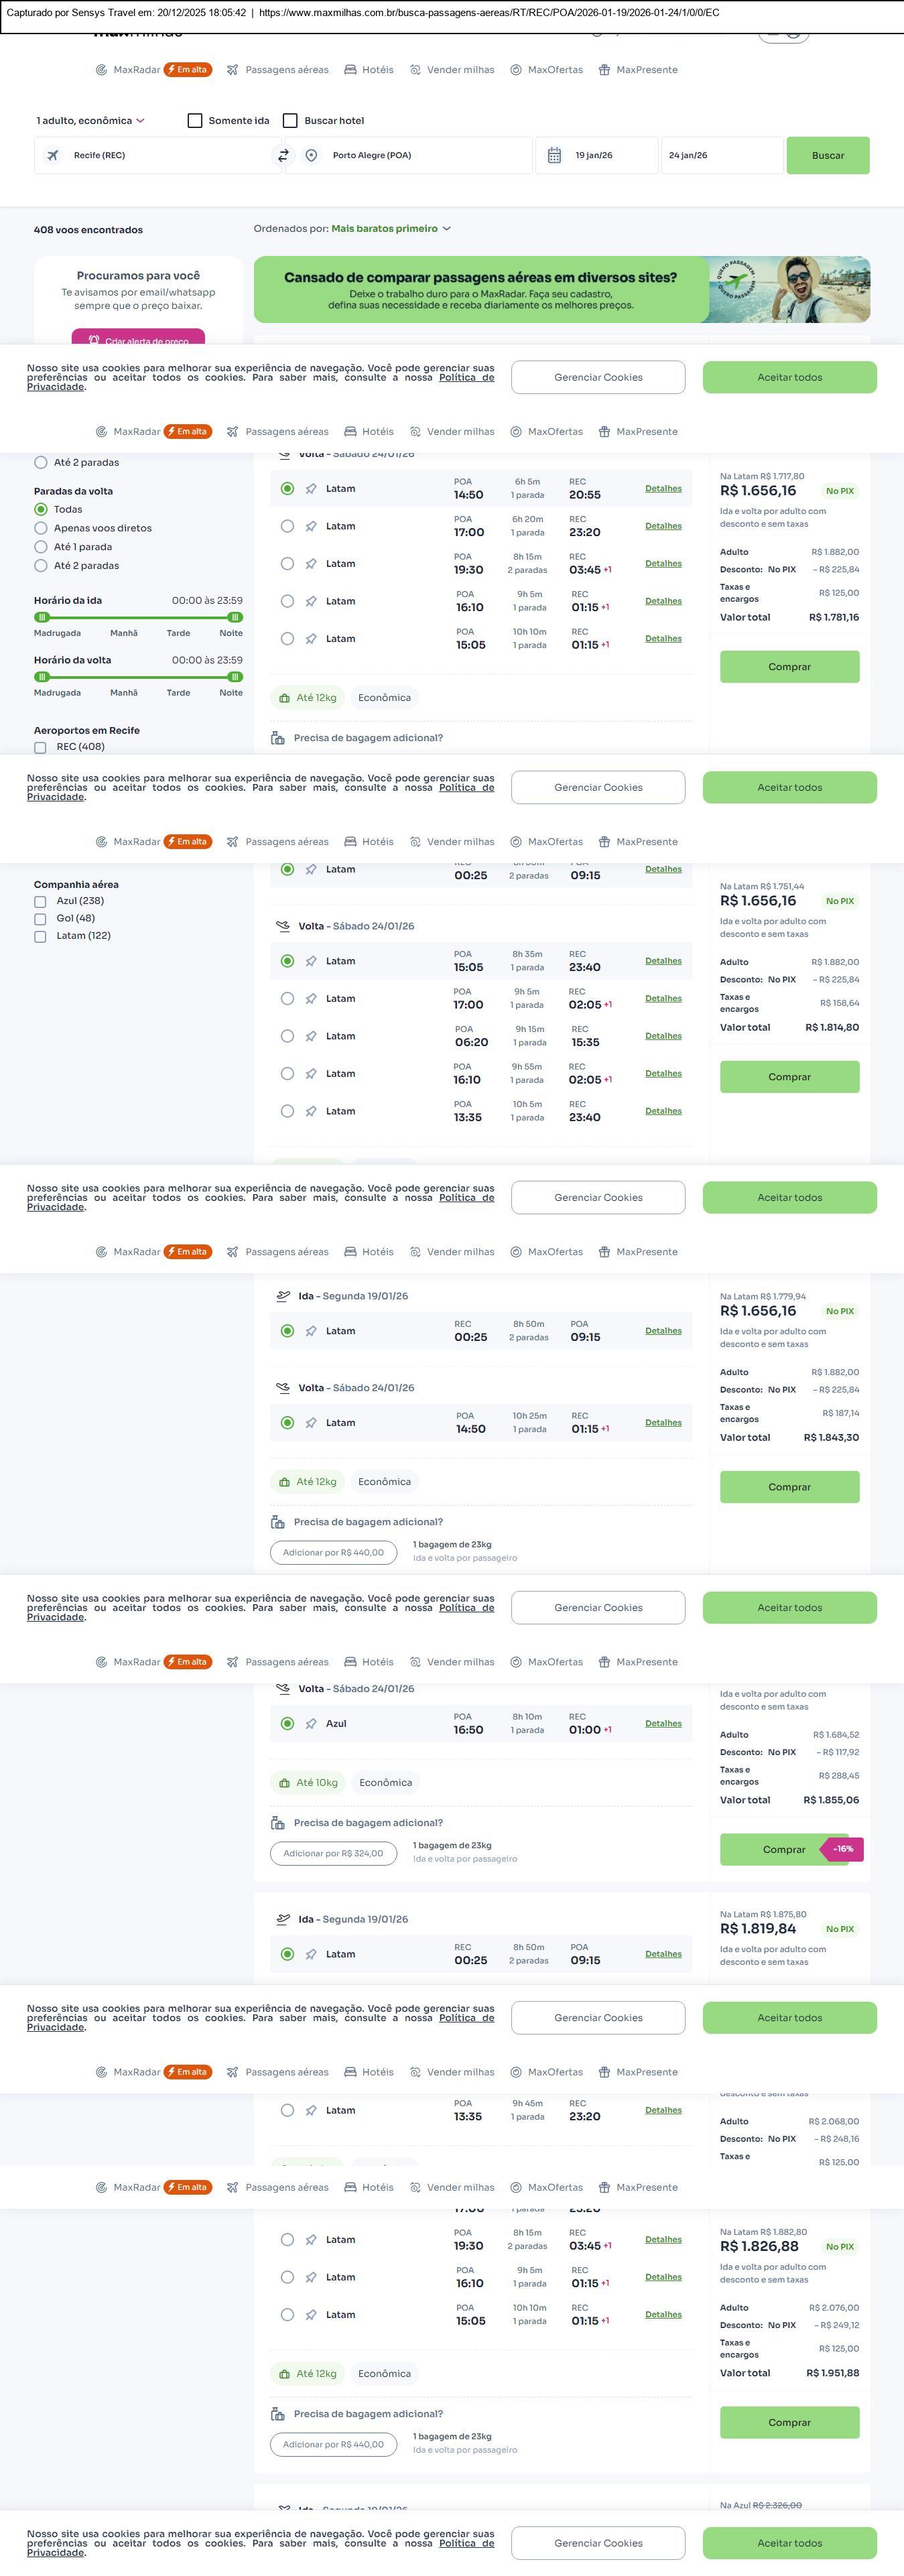Click left handle of Horário da ida slider
Screen dimensions: 904x2576
pos(42,618)
